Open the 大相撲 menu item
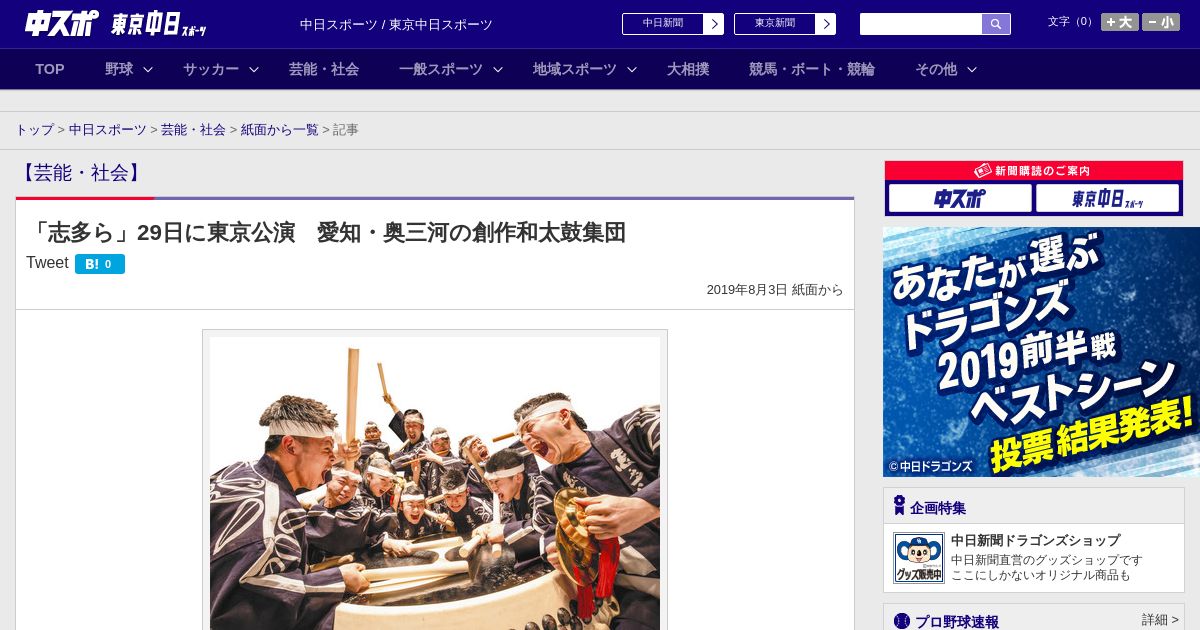The image size is (1200, 630). [688, 69]
